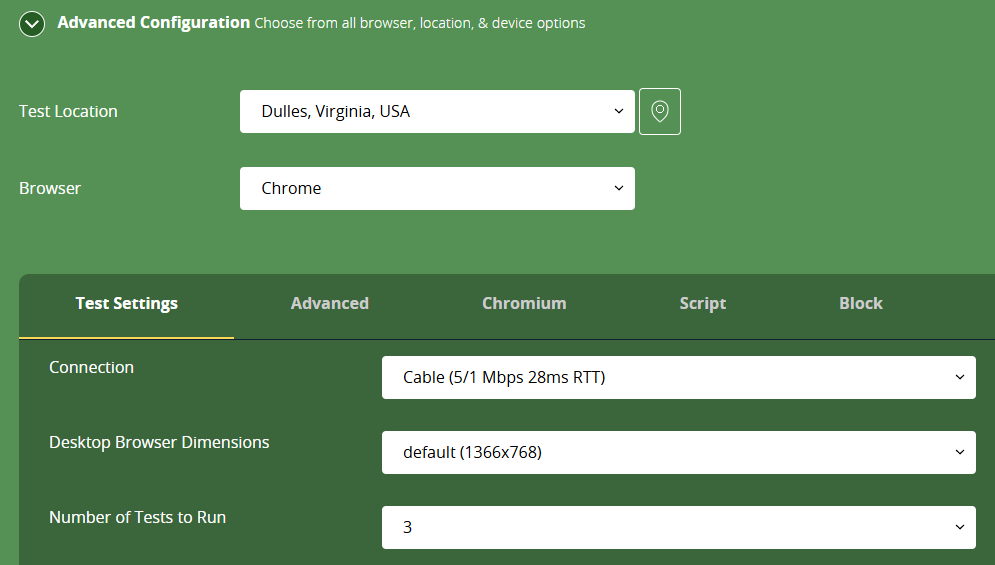Screen dimensions: 995x565
Task: Collapse the Advanced Configuration section chevron
Action: (32, 24)
